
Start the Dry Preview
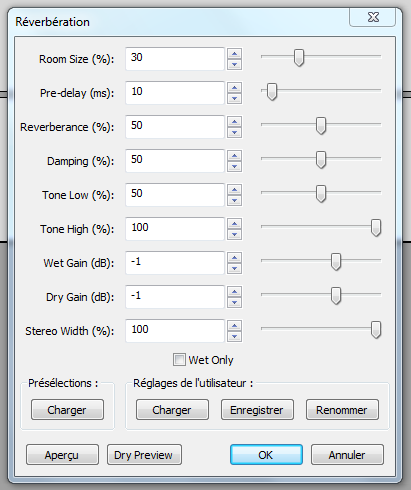tap(144, 455)
